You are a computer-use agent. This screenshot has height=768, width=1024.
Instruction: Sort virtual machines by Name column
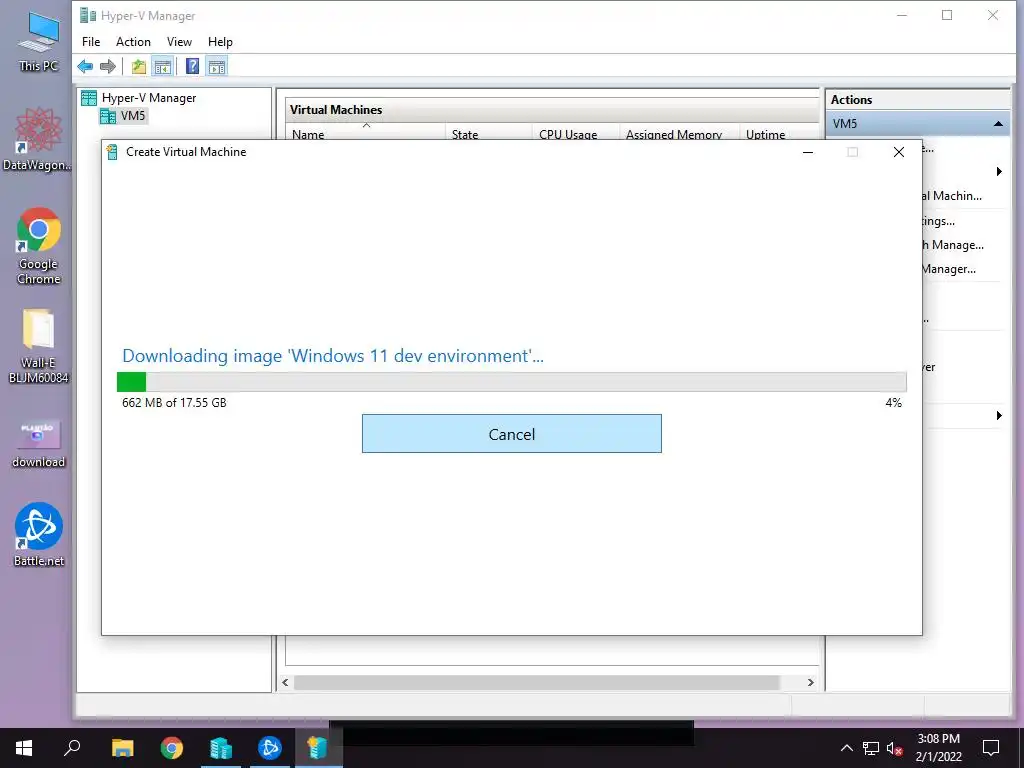pyautogui.click(x=365, y=134)
